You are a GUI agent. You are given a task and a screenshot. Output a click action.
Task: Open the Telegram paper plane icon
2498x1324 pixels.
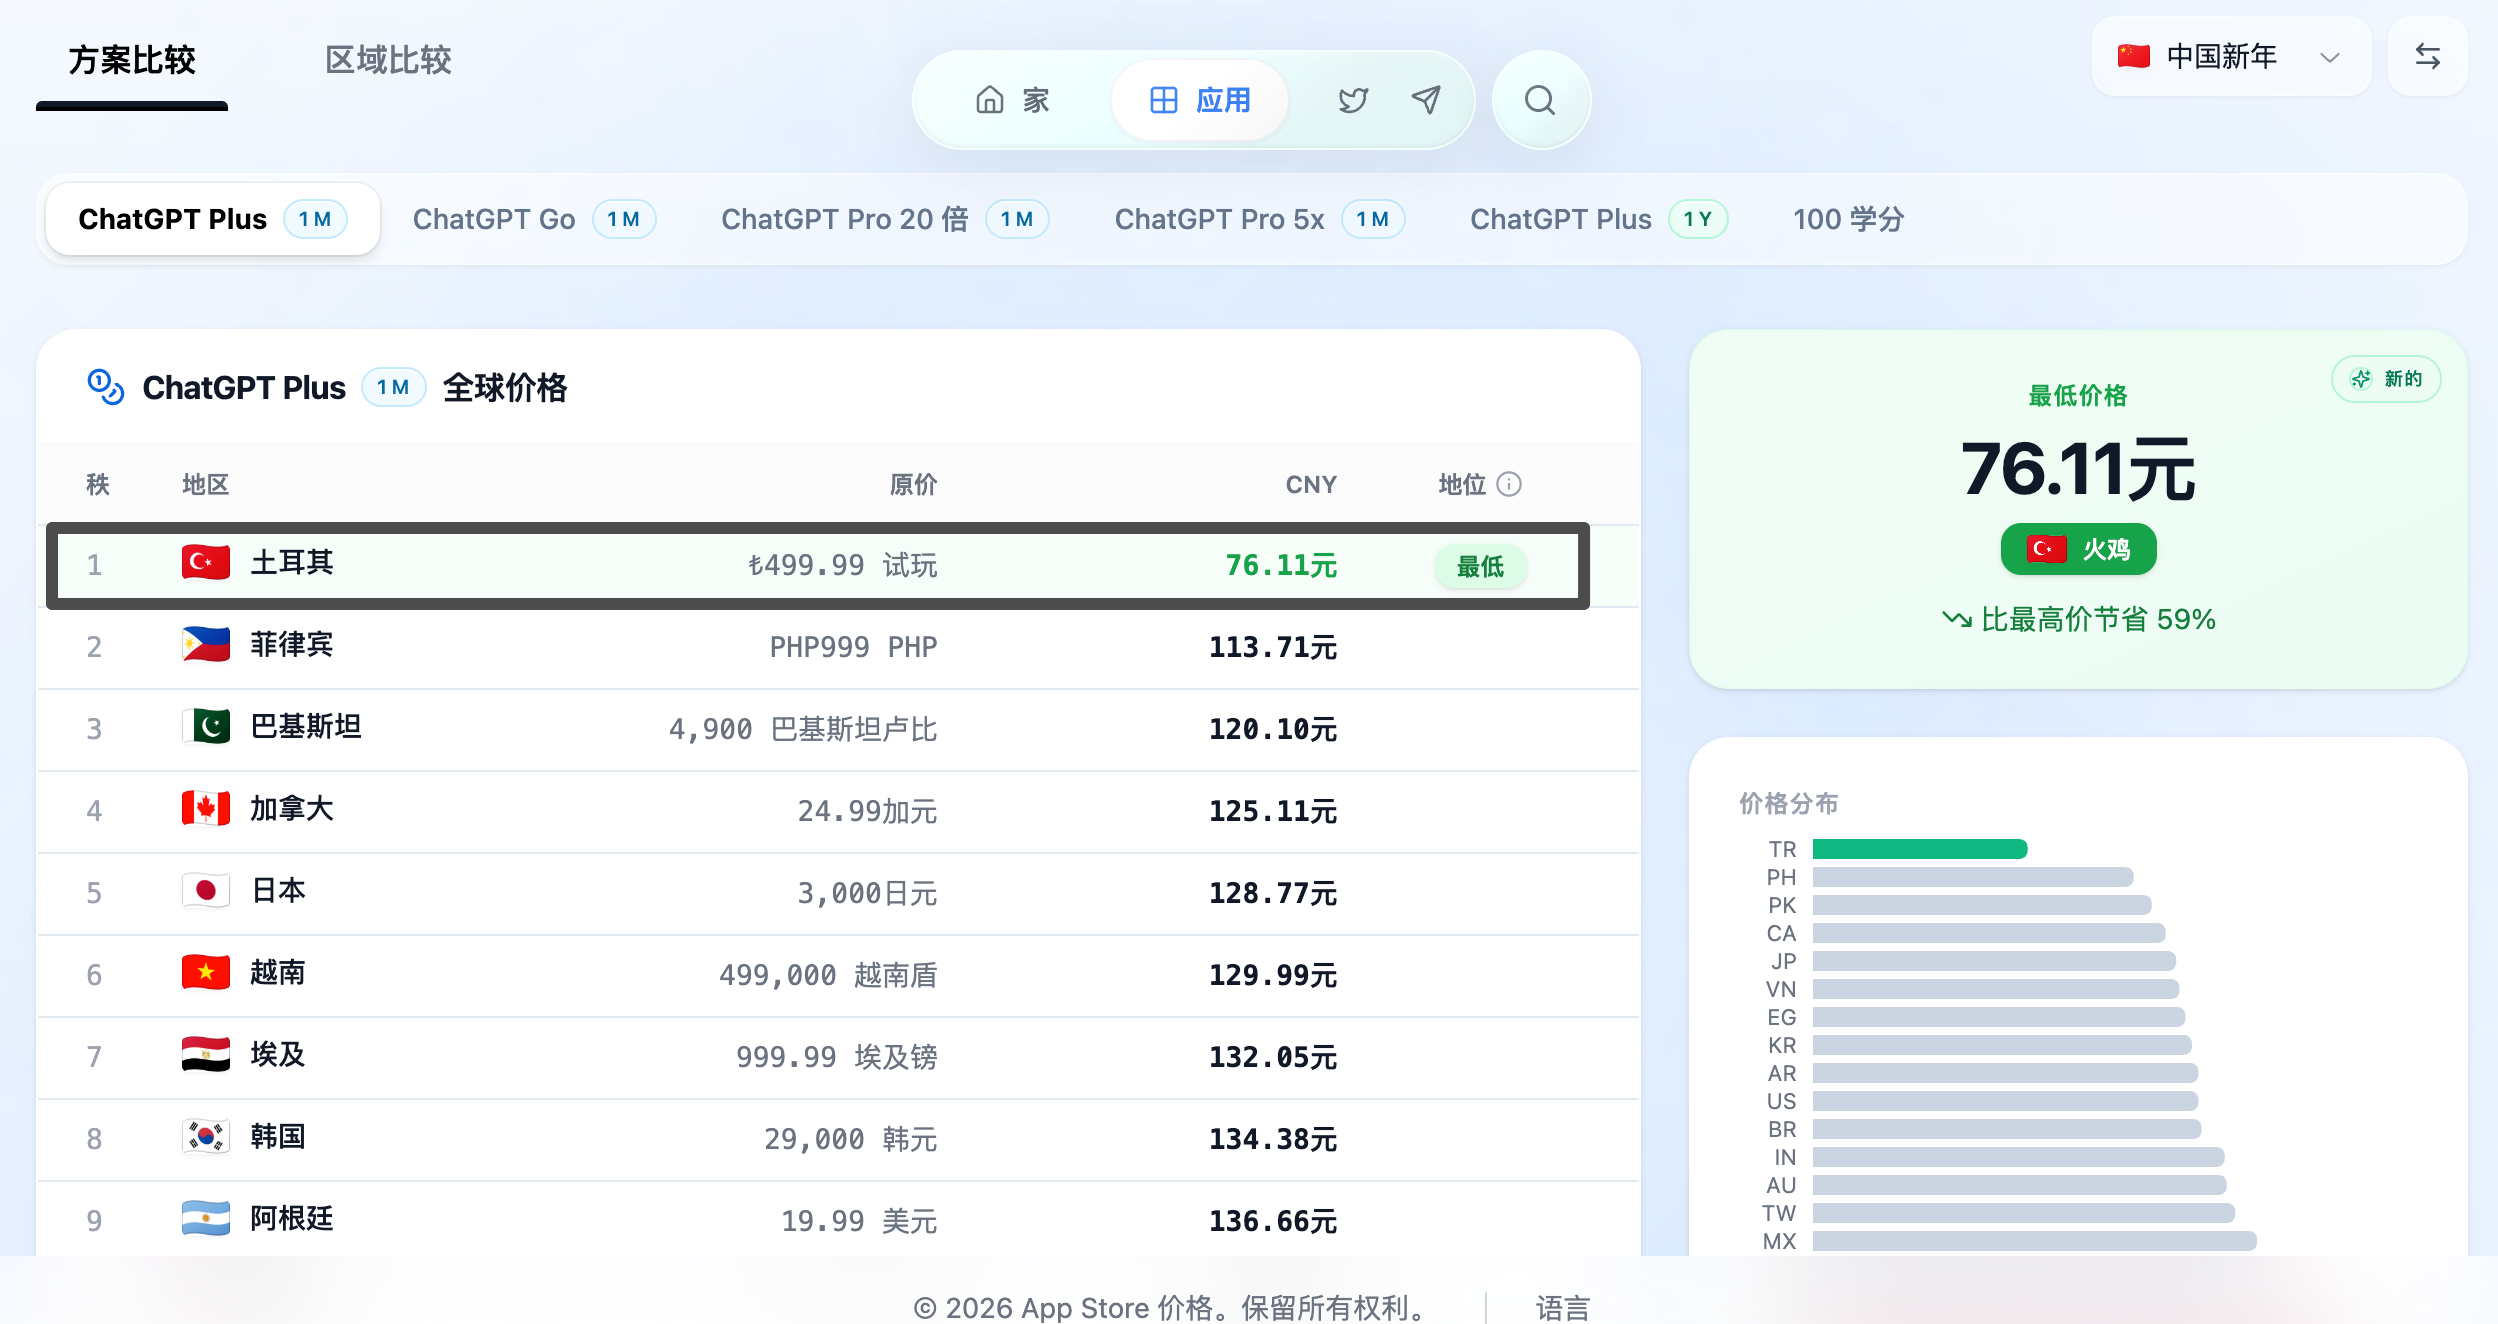pos(1426,100)
